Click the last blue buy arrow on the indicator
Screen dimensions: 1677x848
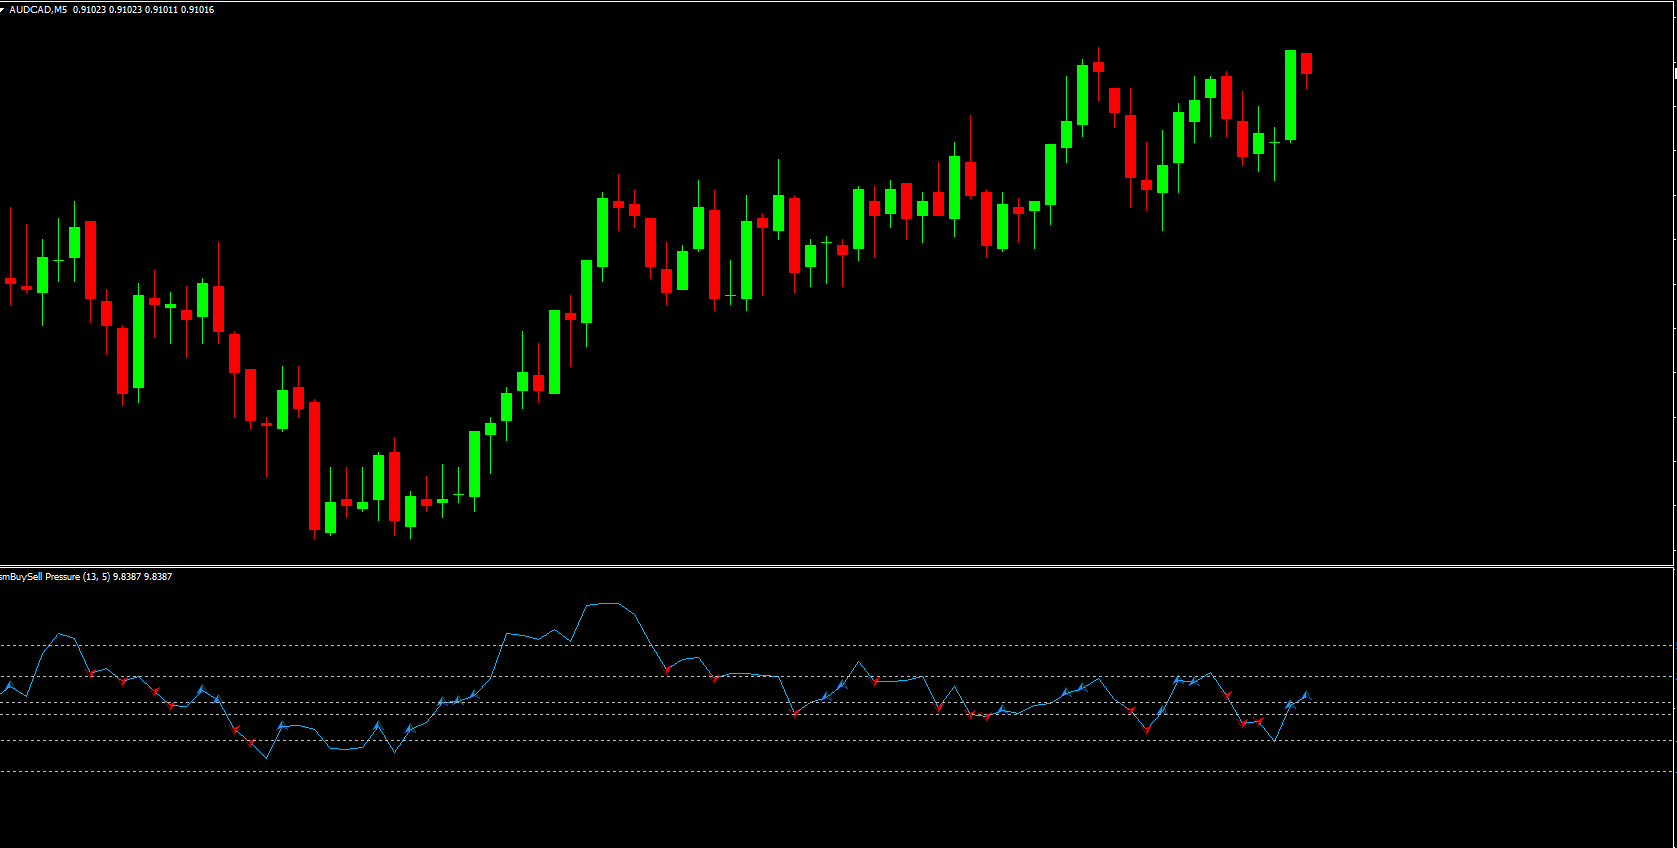1306,695
